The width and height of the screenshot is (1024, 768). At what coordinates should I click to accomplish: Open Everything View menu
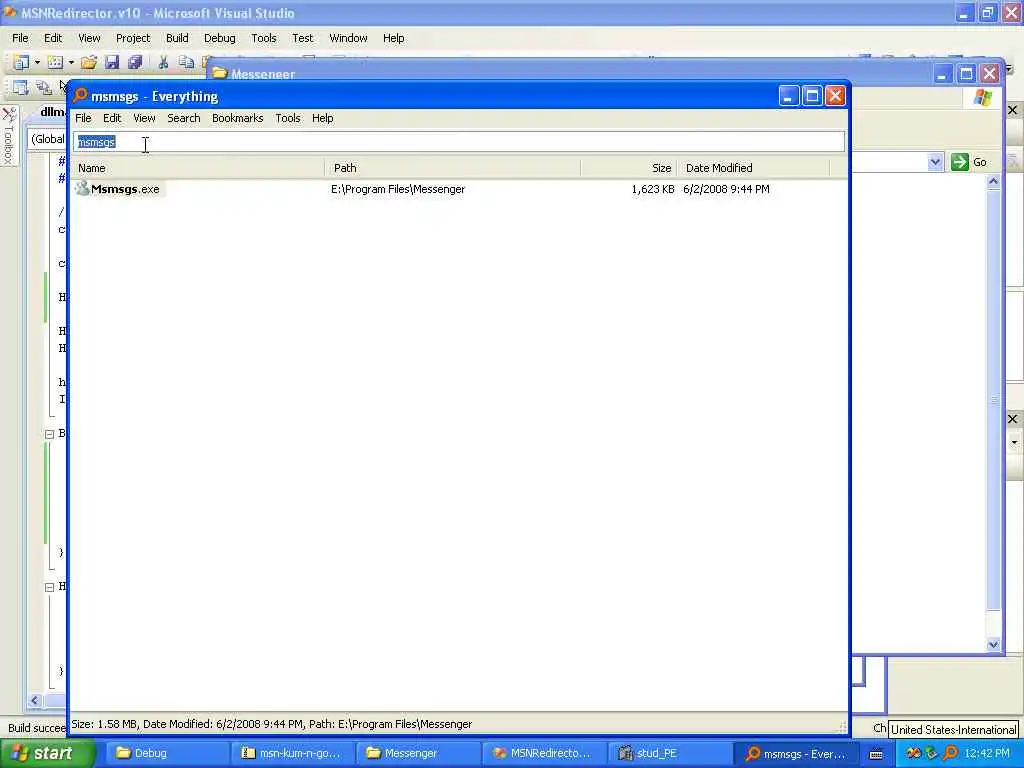point(144,118)
